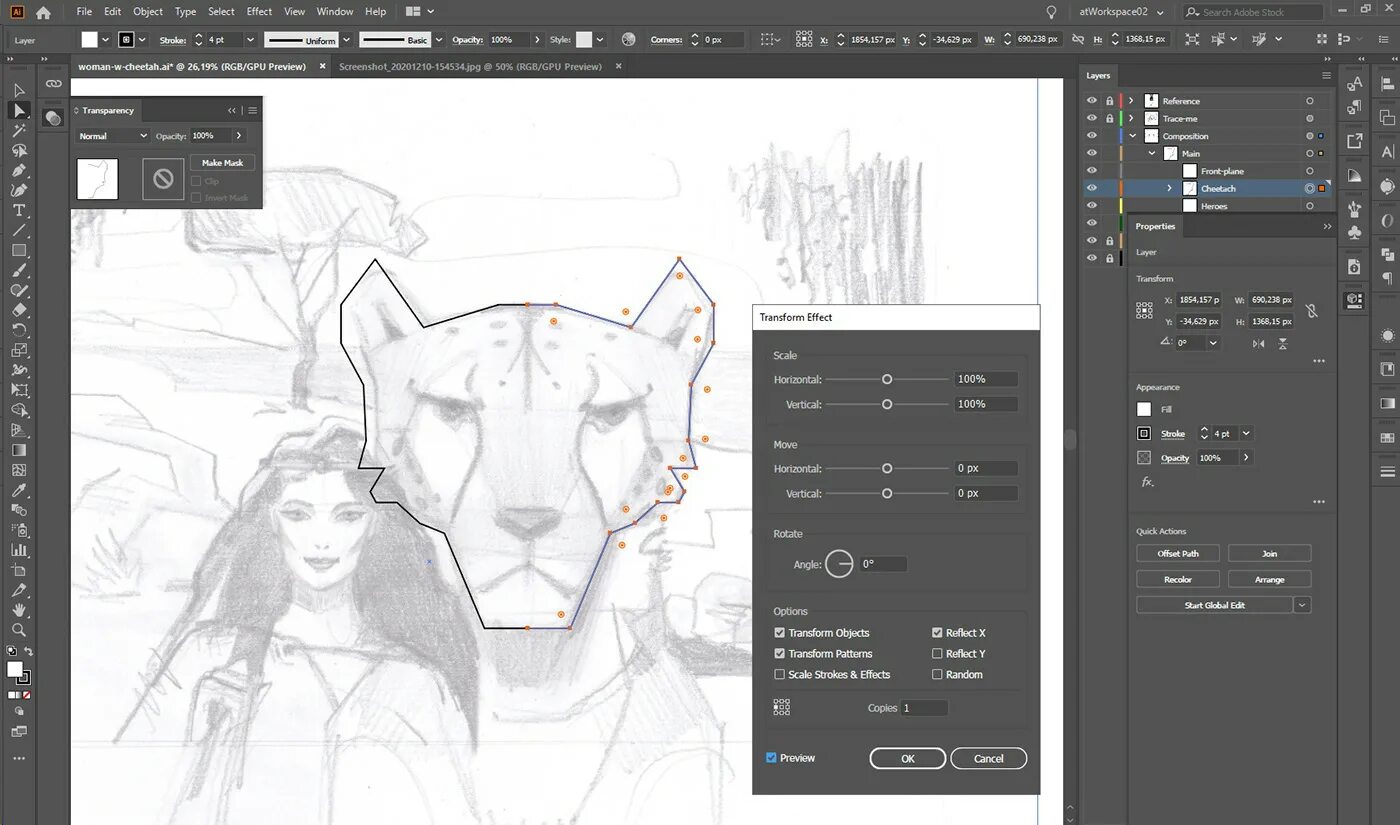
Task: Open the Object menu
Action: [x=148, y=12]
